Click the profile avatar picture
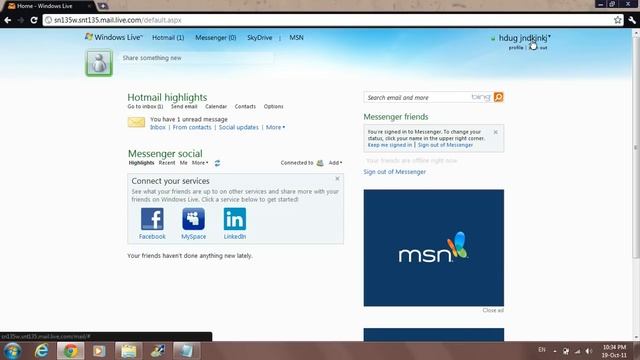 (x=99, y=63)
